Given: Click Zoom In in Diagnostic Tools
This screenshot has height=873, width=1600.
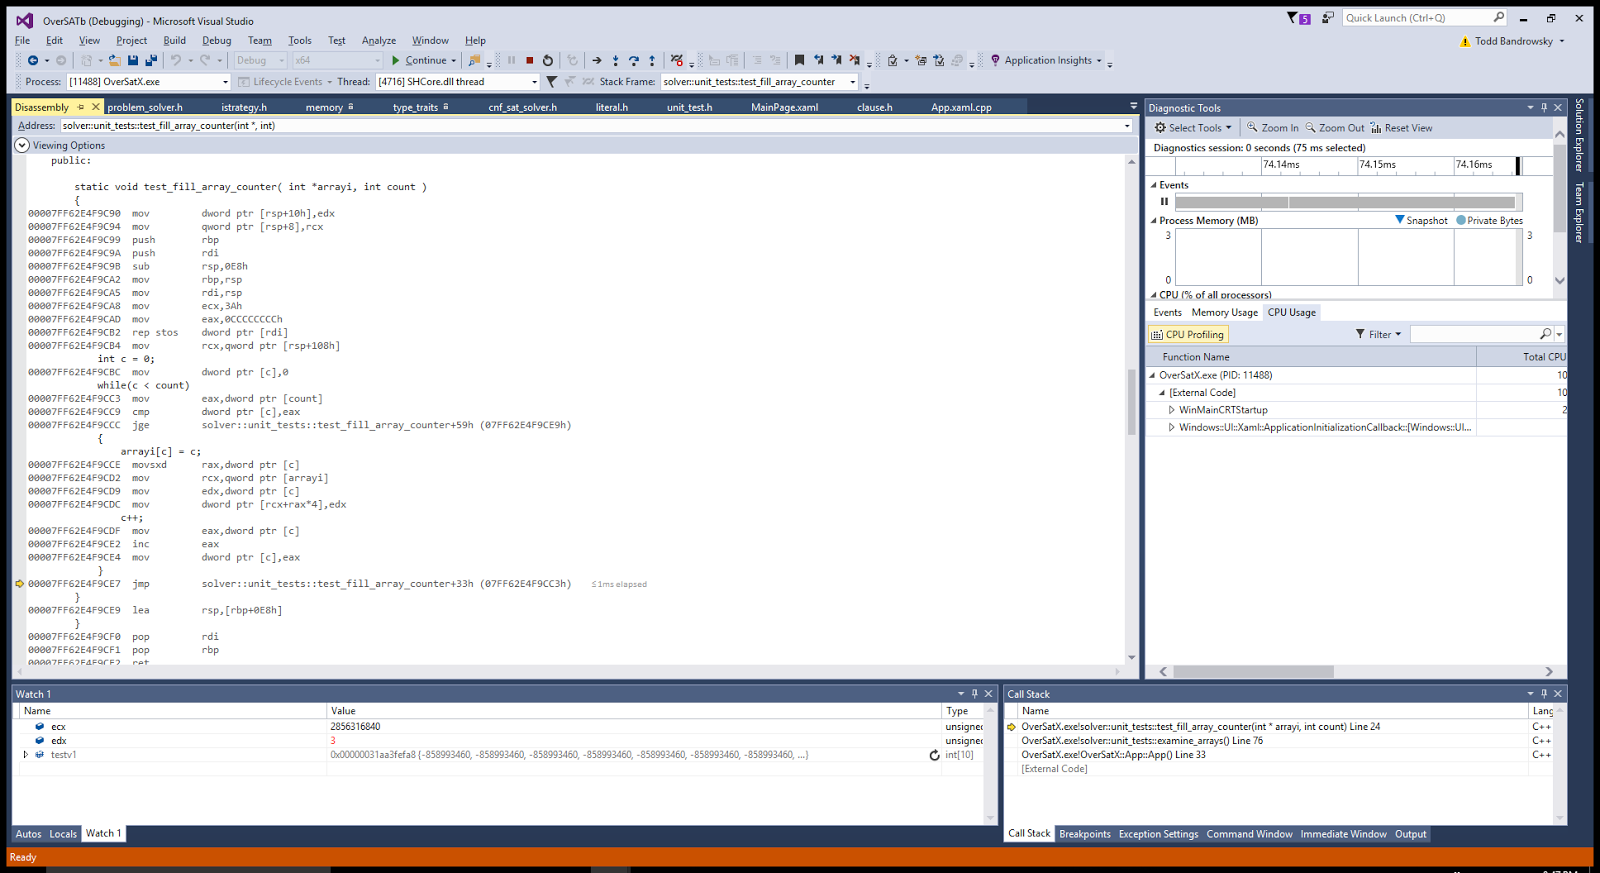Looking at the screenshot, I should coord(1273,128).
